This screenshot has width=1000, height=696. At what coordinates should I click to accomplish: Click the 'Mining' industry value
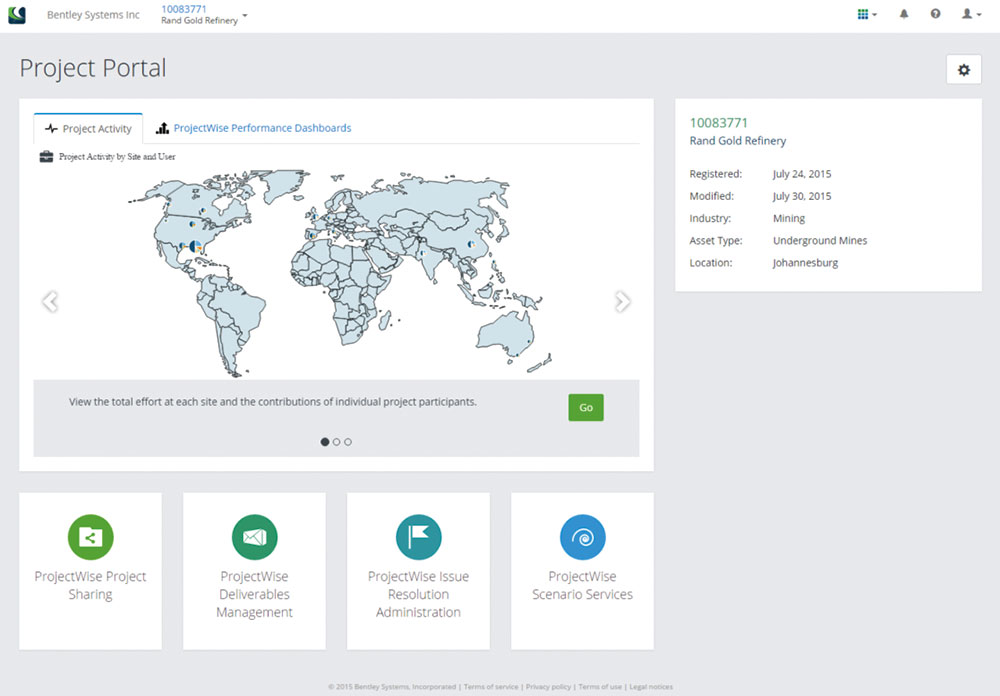[789, 218]
